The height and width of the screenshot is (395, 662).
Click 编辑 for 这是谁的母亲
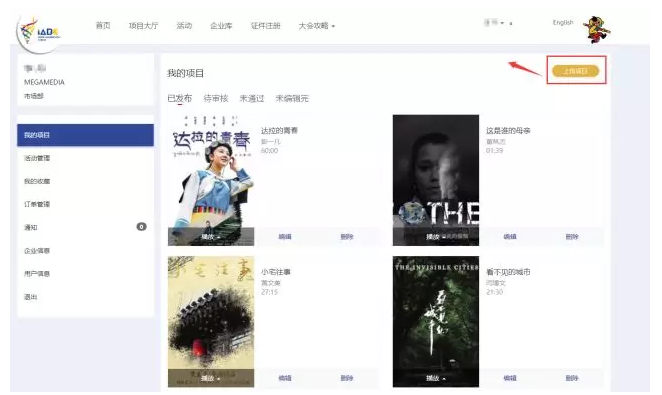(510, 237)
